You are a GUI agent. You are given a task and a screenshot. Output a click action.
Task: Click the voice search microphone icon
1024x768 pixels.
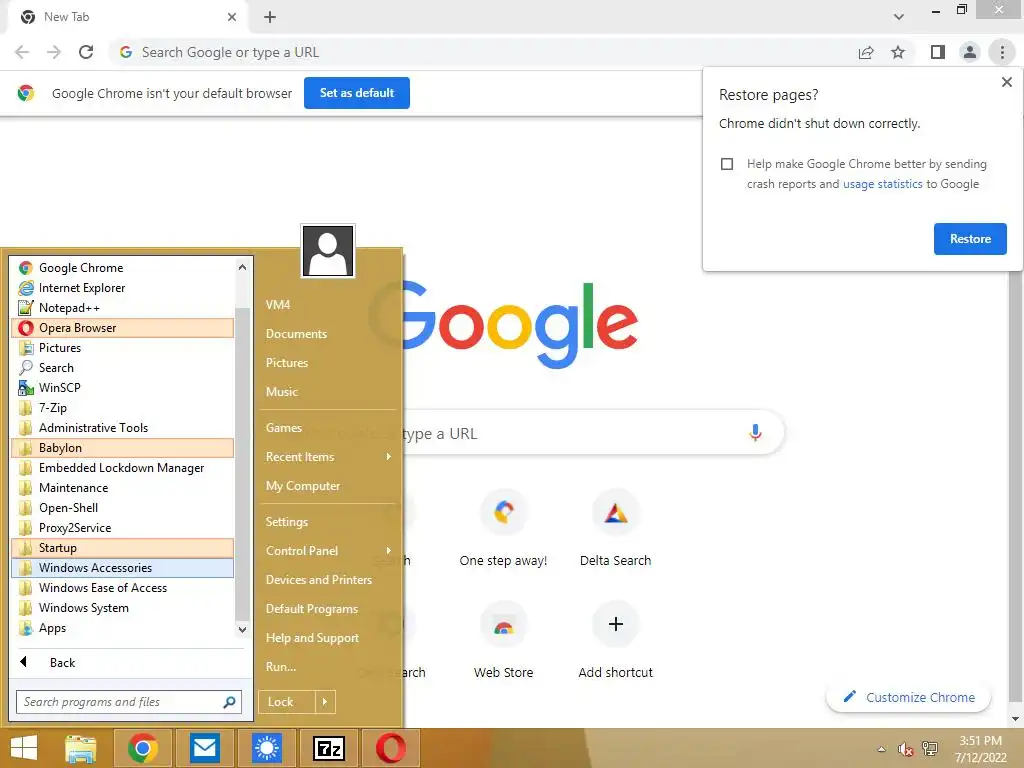[x=755, y=432]
